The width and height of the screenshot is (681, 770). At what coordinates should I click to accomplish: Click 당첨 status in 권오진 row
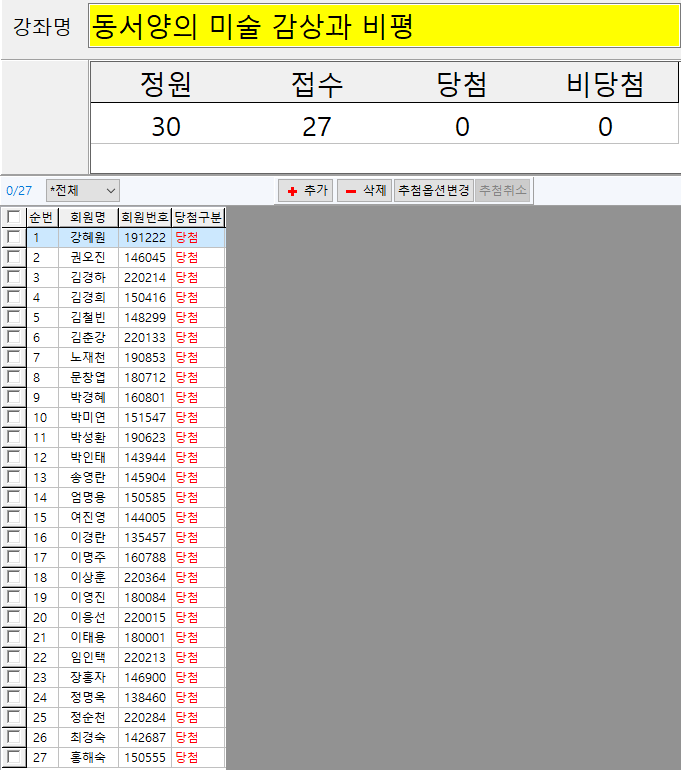tap(187, 257)
